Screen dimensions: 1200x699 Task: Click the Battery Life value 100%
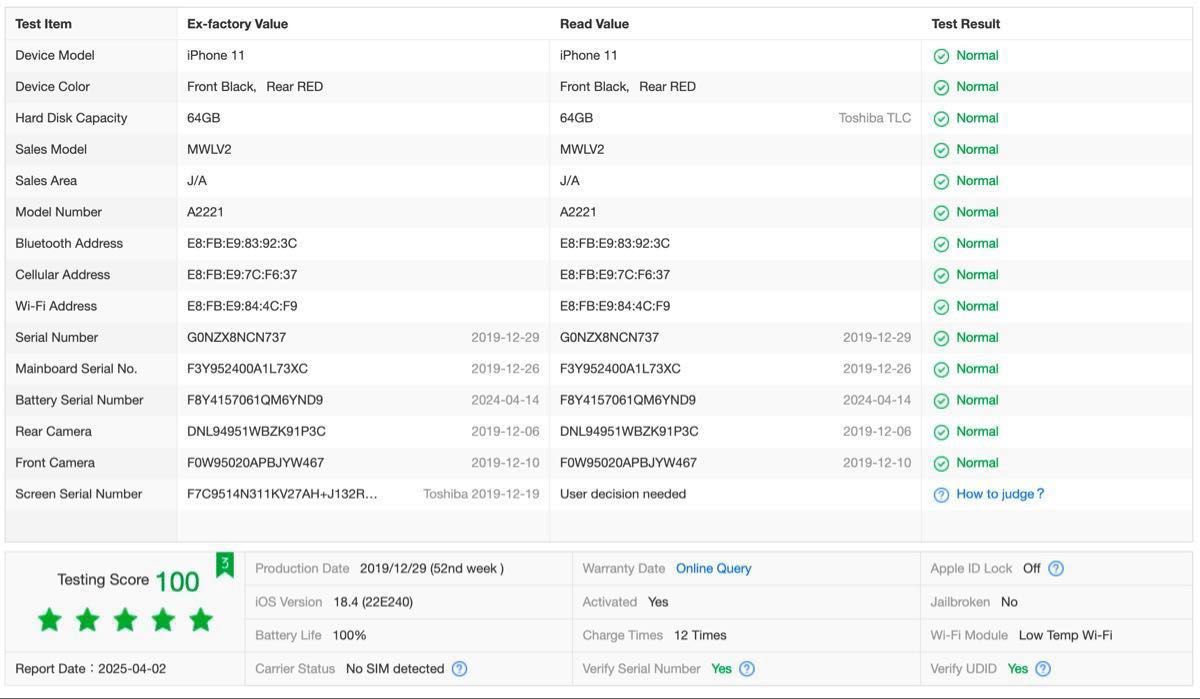click(350, 635)
